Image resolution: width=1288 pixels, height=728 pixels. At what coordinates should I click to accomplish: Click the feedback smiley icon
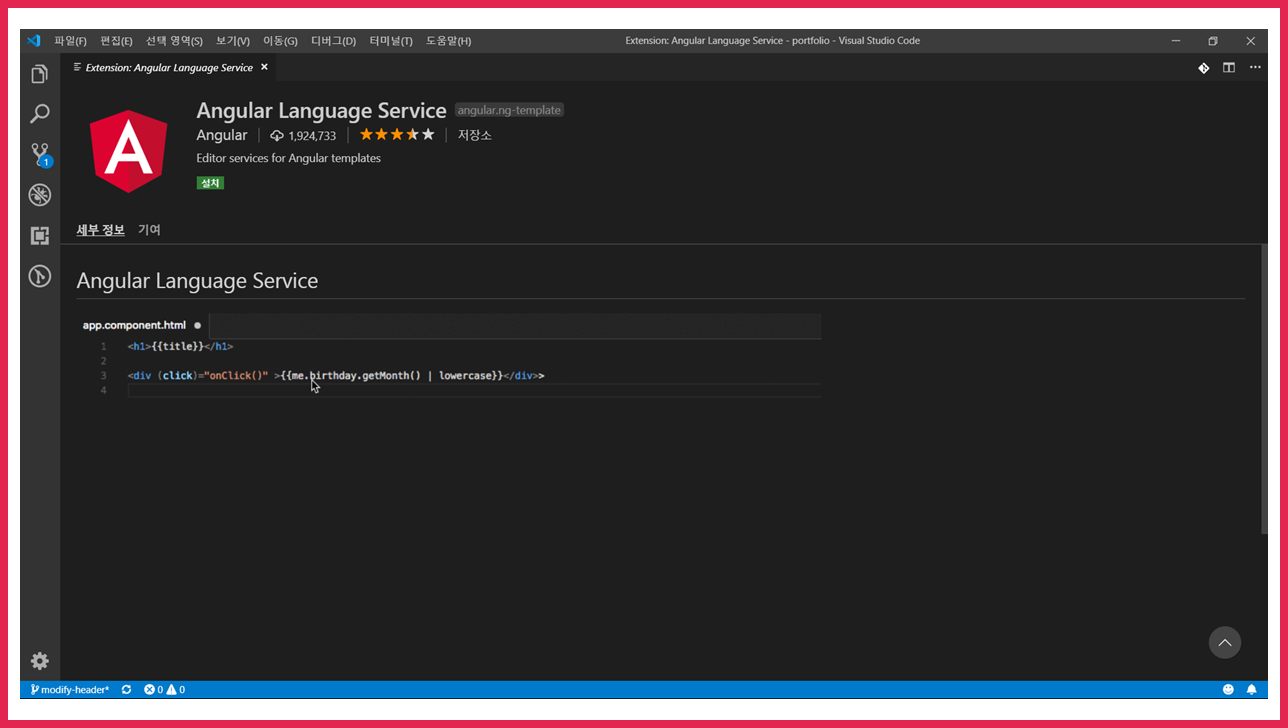click(1228, 690)
